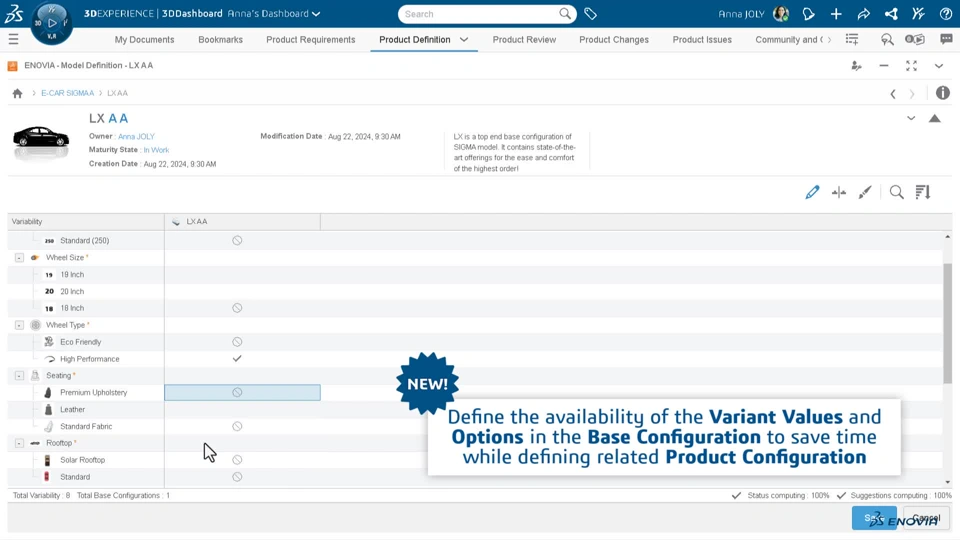960x540 pixels.
Task: Open My Documents tab
Action: pos(144,40)
